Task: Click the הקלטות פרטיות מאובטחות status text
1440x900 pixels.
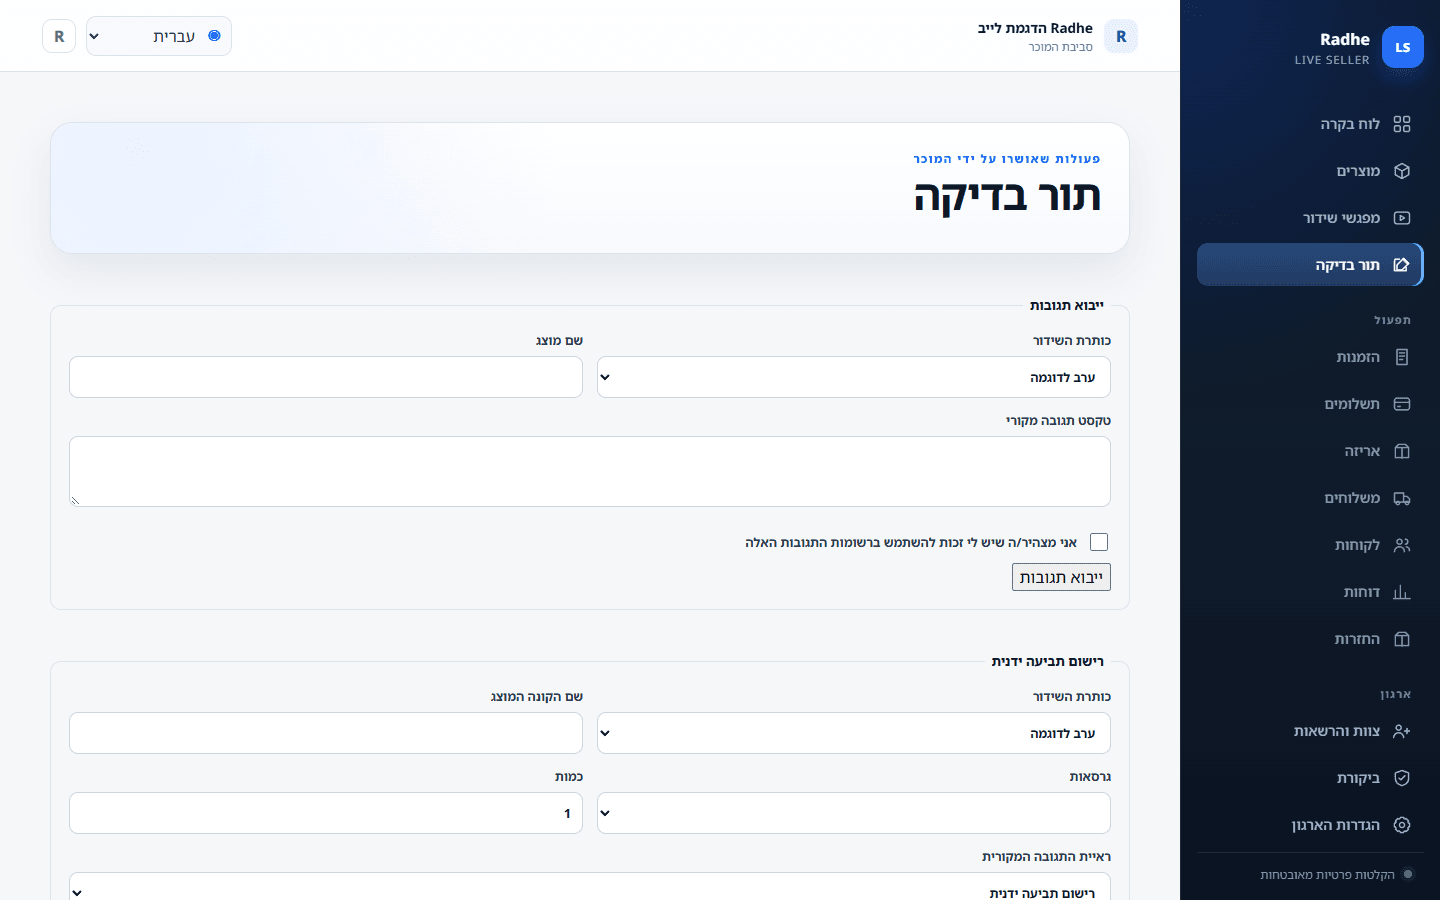Action: [x=1327, y=875]
